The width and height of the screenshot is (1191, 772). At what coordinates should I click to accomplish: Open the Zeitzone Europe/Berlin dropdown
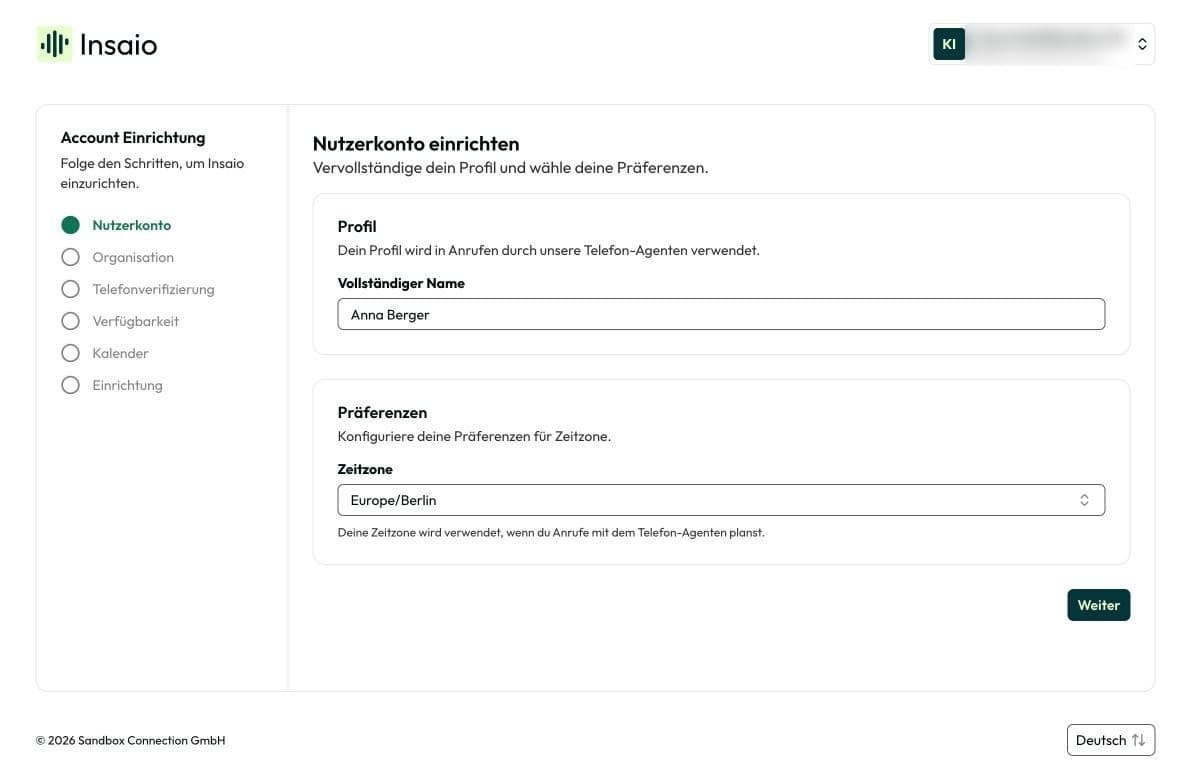[721, 500]
